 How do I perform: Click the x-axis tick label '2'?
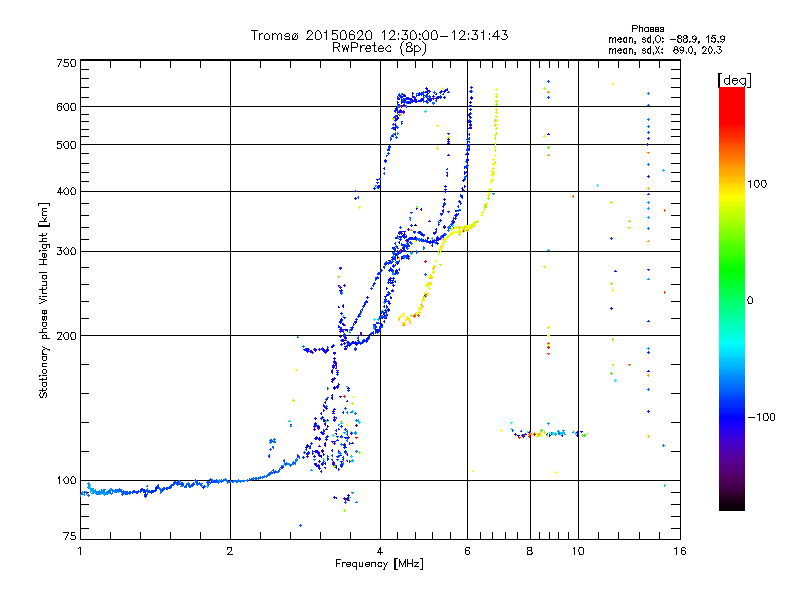tap(230, 551)
